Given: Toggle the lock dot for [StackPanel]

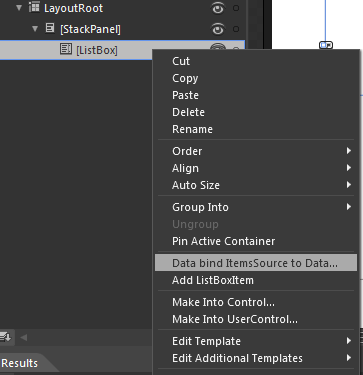Looking at the screenshot, I should tap(236, 29).
